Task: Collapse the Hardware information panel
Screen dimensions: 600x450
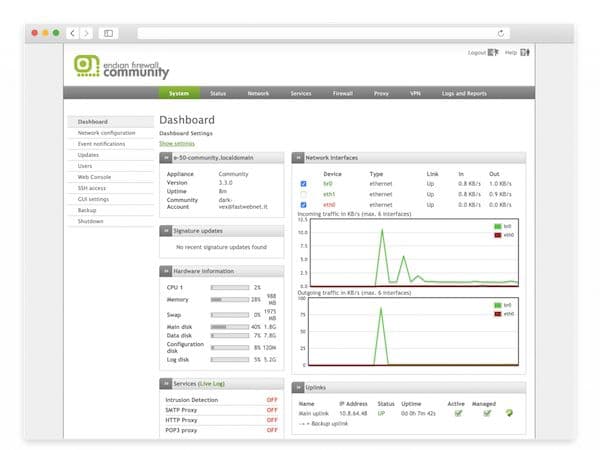Action: 166,271
